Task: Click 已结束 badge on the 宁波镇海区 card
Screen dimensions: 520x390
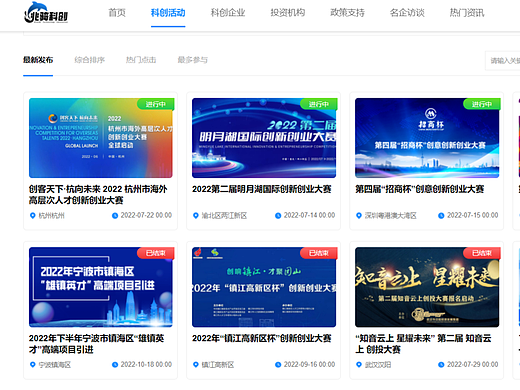Action: coord(156,253)
